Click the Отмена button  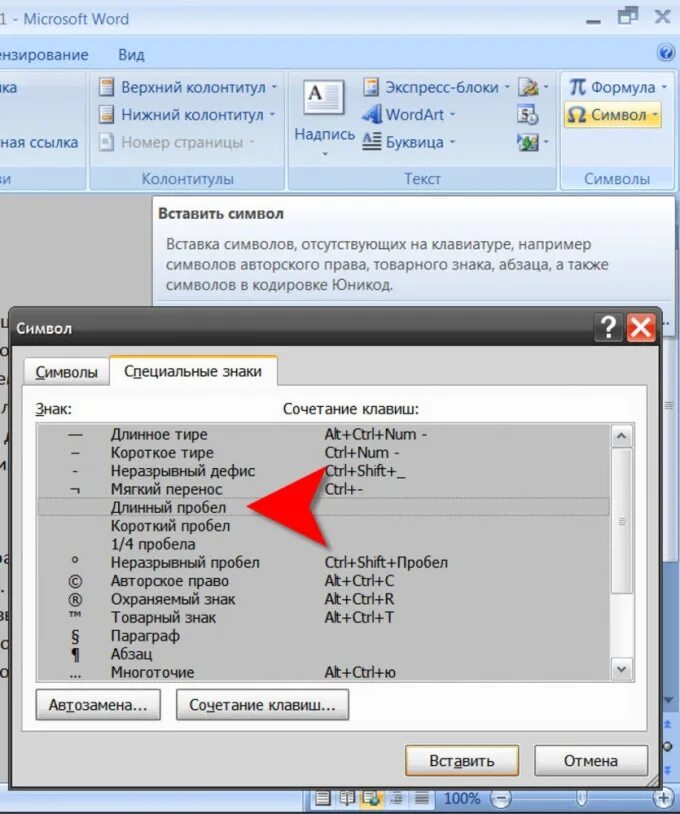click(x=591, y=761)
